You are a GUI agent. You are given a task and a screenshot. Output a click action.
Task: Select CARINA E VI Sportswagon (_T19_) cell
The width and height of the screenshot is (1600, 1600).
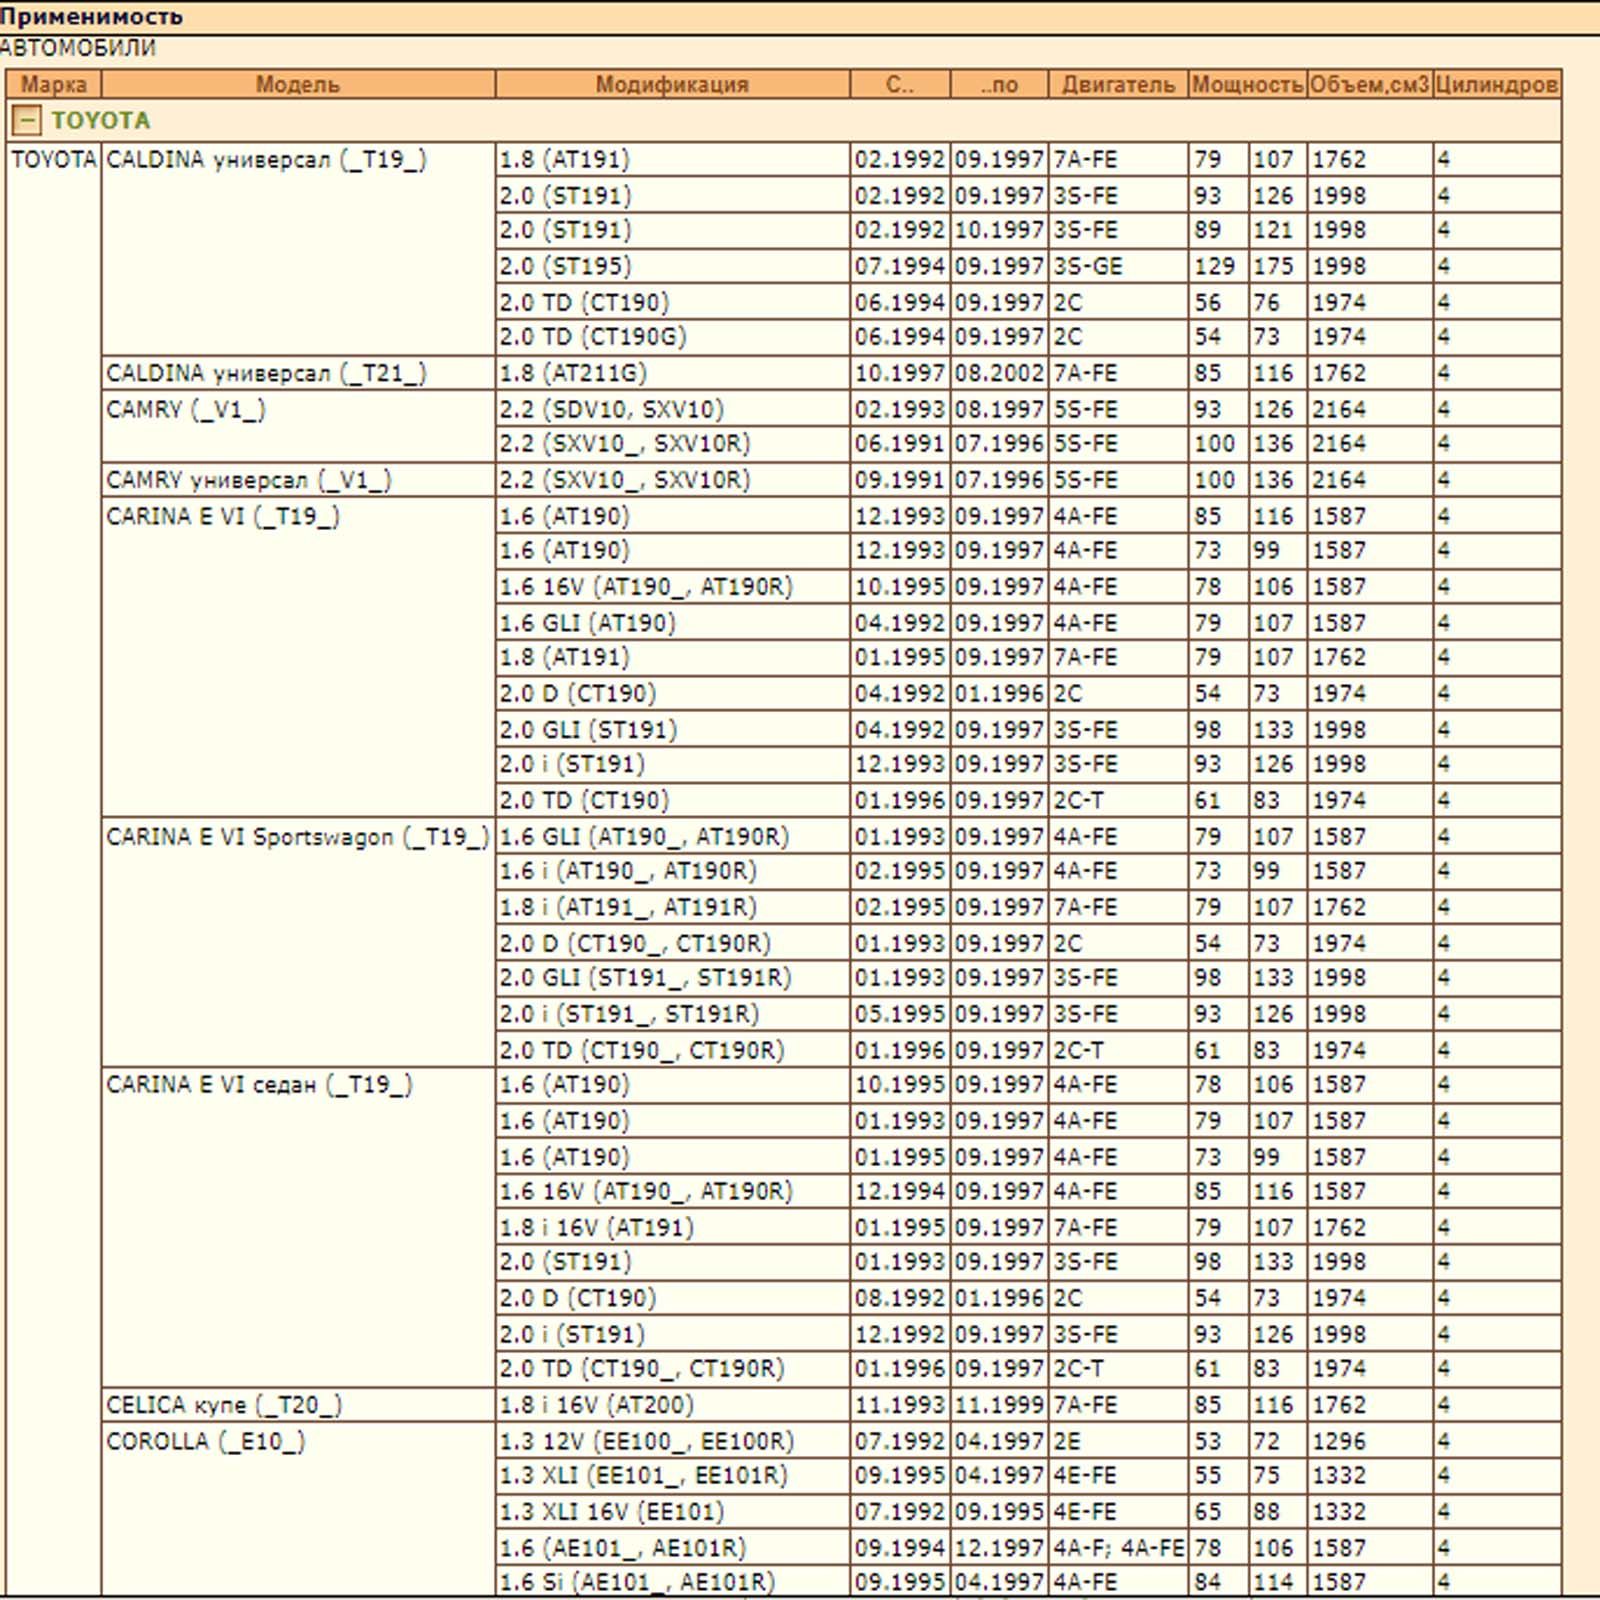coord(298,942)
